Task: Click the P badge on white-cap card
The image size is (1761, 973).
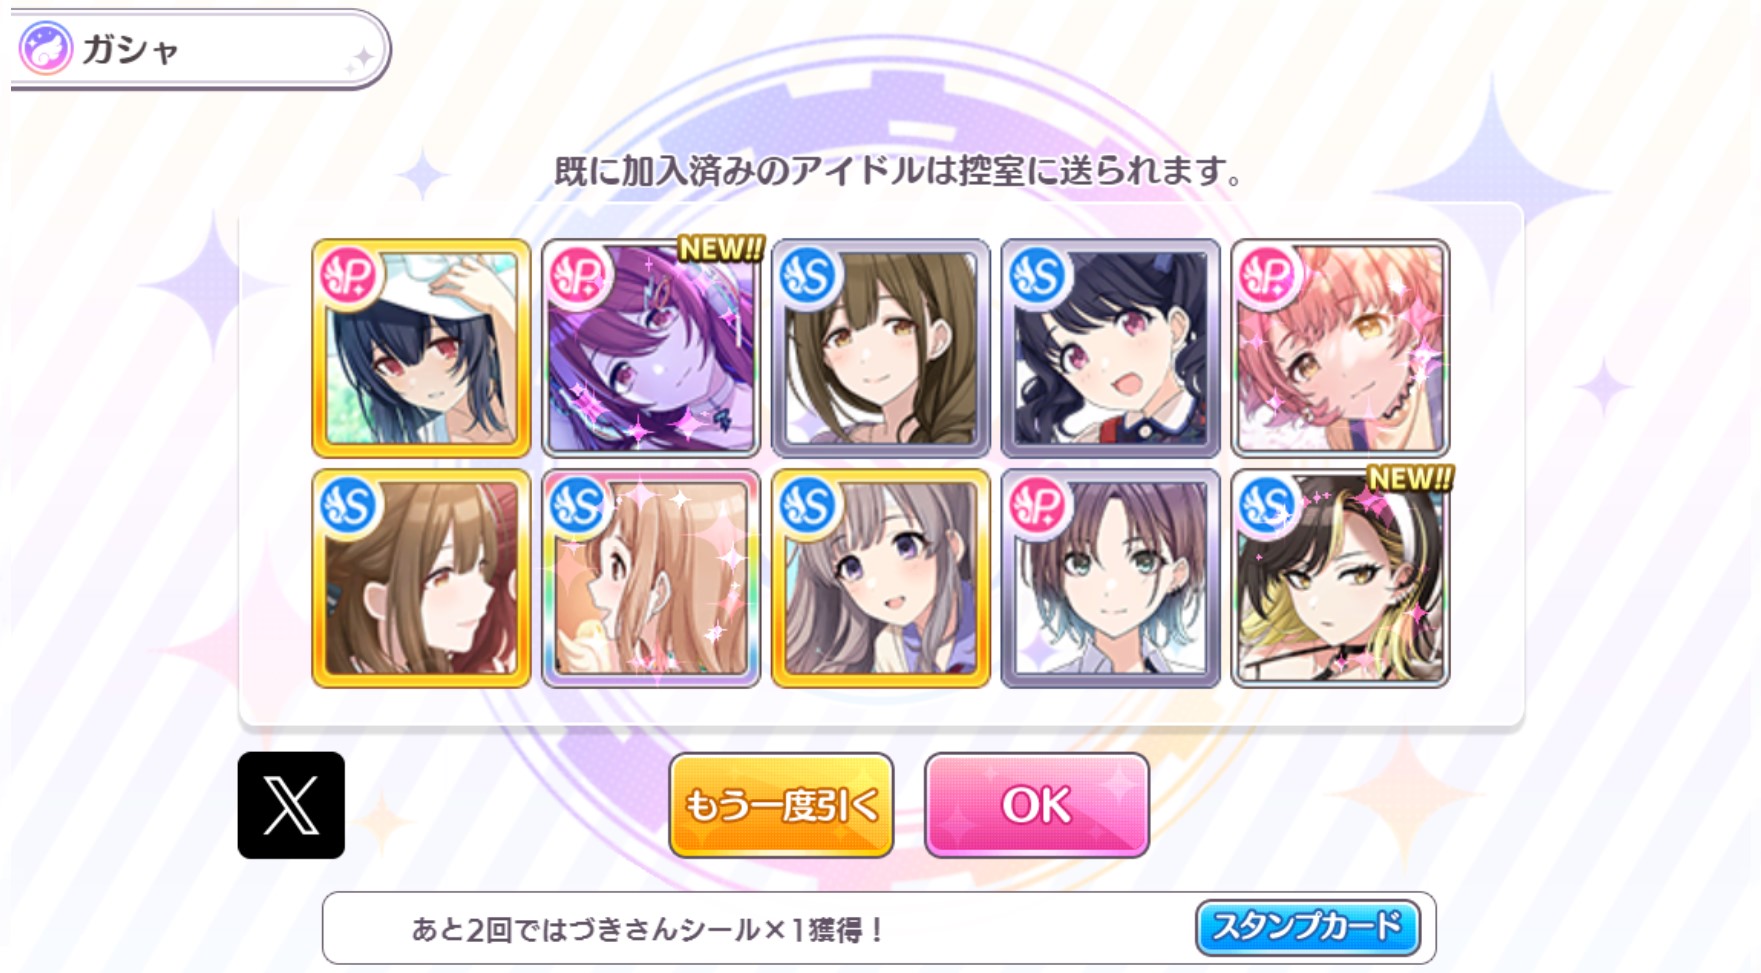Action: 349,275
